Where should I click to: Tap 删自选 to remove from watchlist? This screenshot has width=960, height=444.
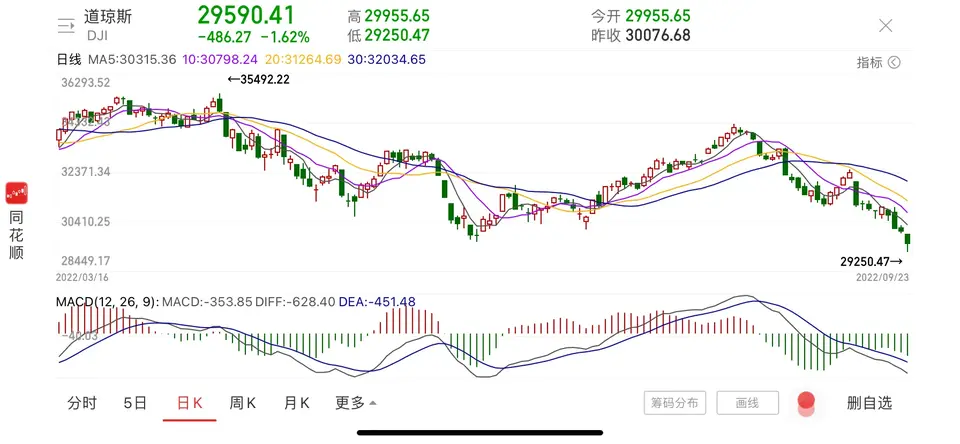click(869, 403)
